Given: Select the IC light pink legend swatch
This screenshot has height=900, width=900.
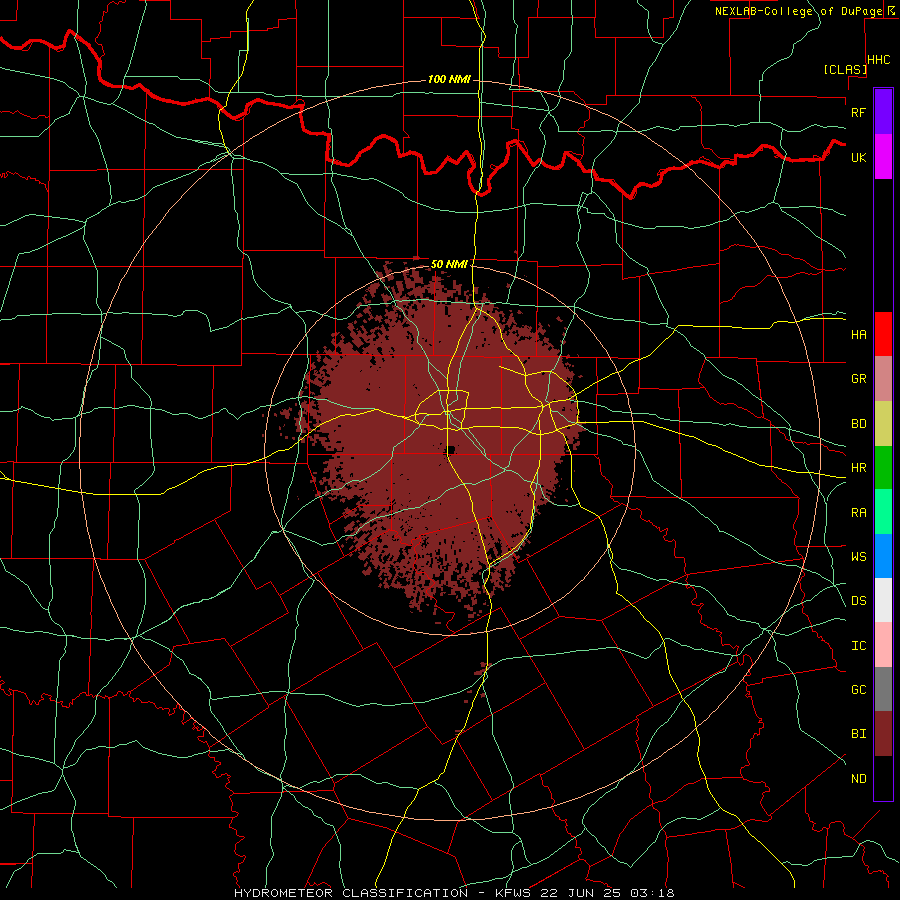Looking at the screenshot, I should point(883,645).
